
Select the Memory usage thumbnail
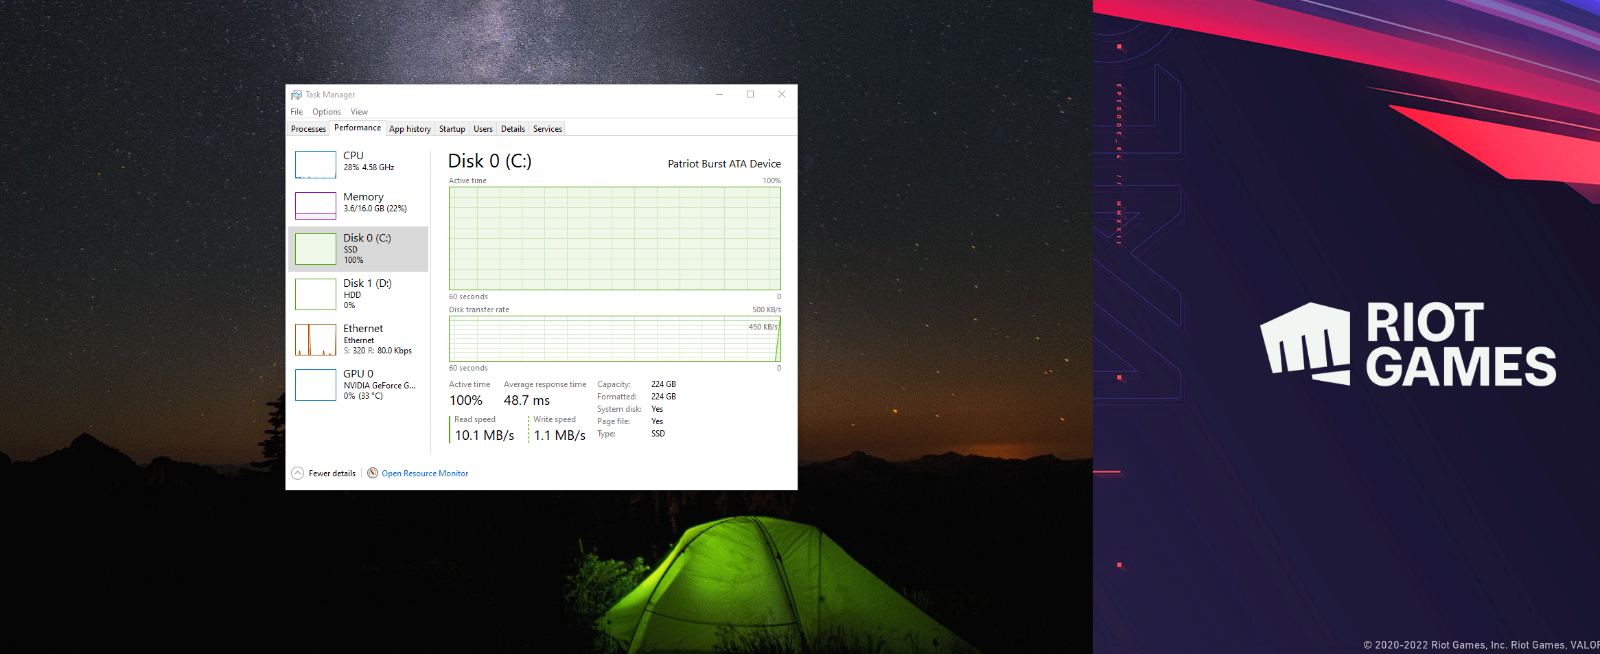coord(315,206)
